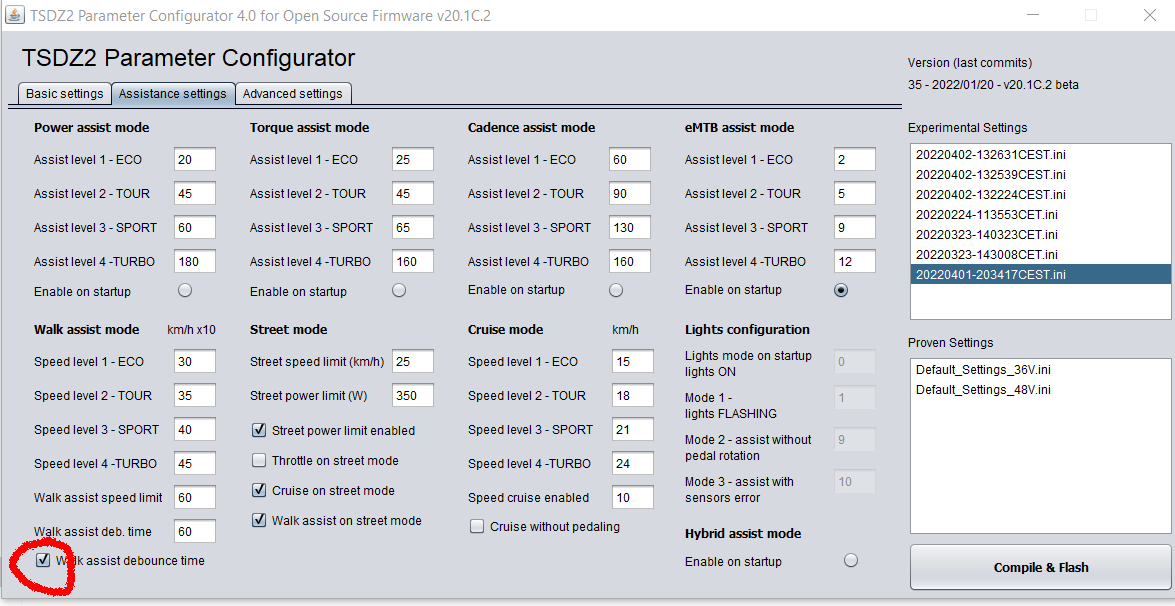Click eMTB assist level 1 ECO field

(854, 159)
